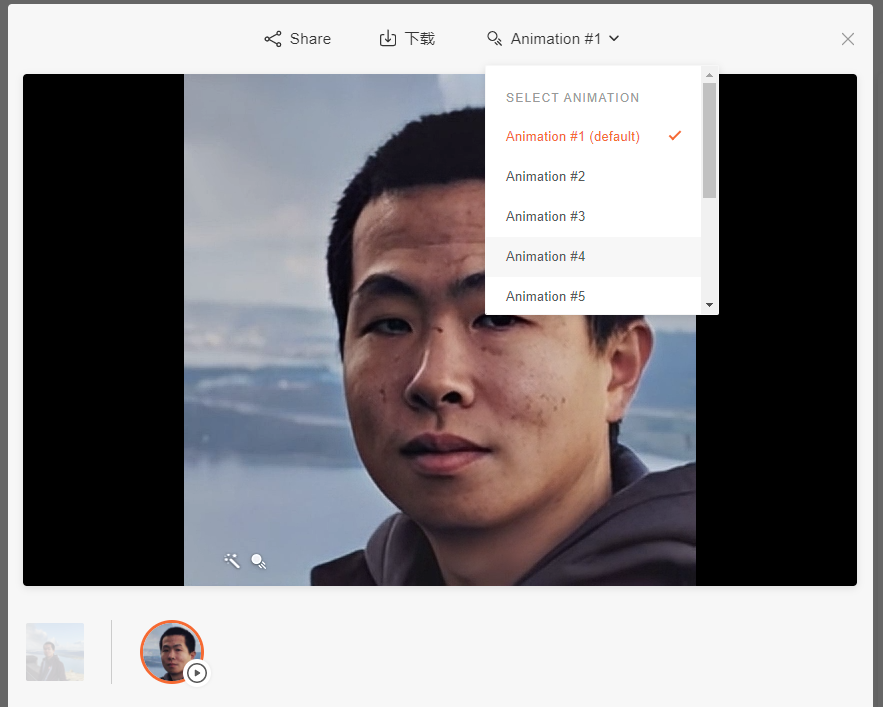This screenshot has height=707, width=883.
Task: Click the download tray icon
Action: [x=388, y=39]
